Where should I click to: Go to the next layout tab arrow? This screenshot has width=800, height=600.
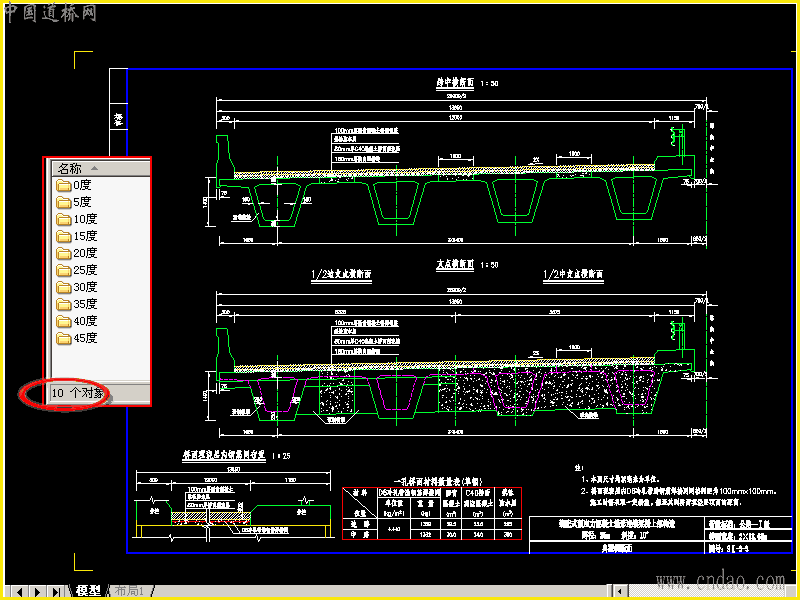click(x=37, y=592)
